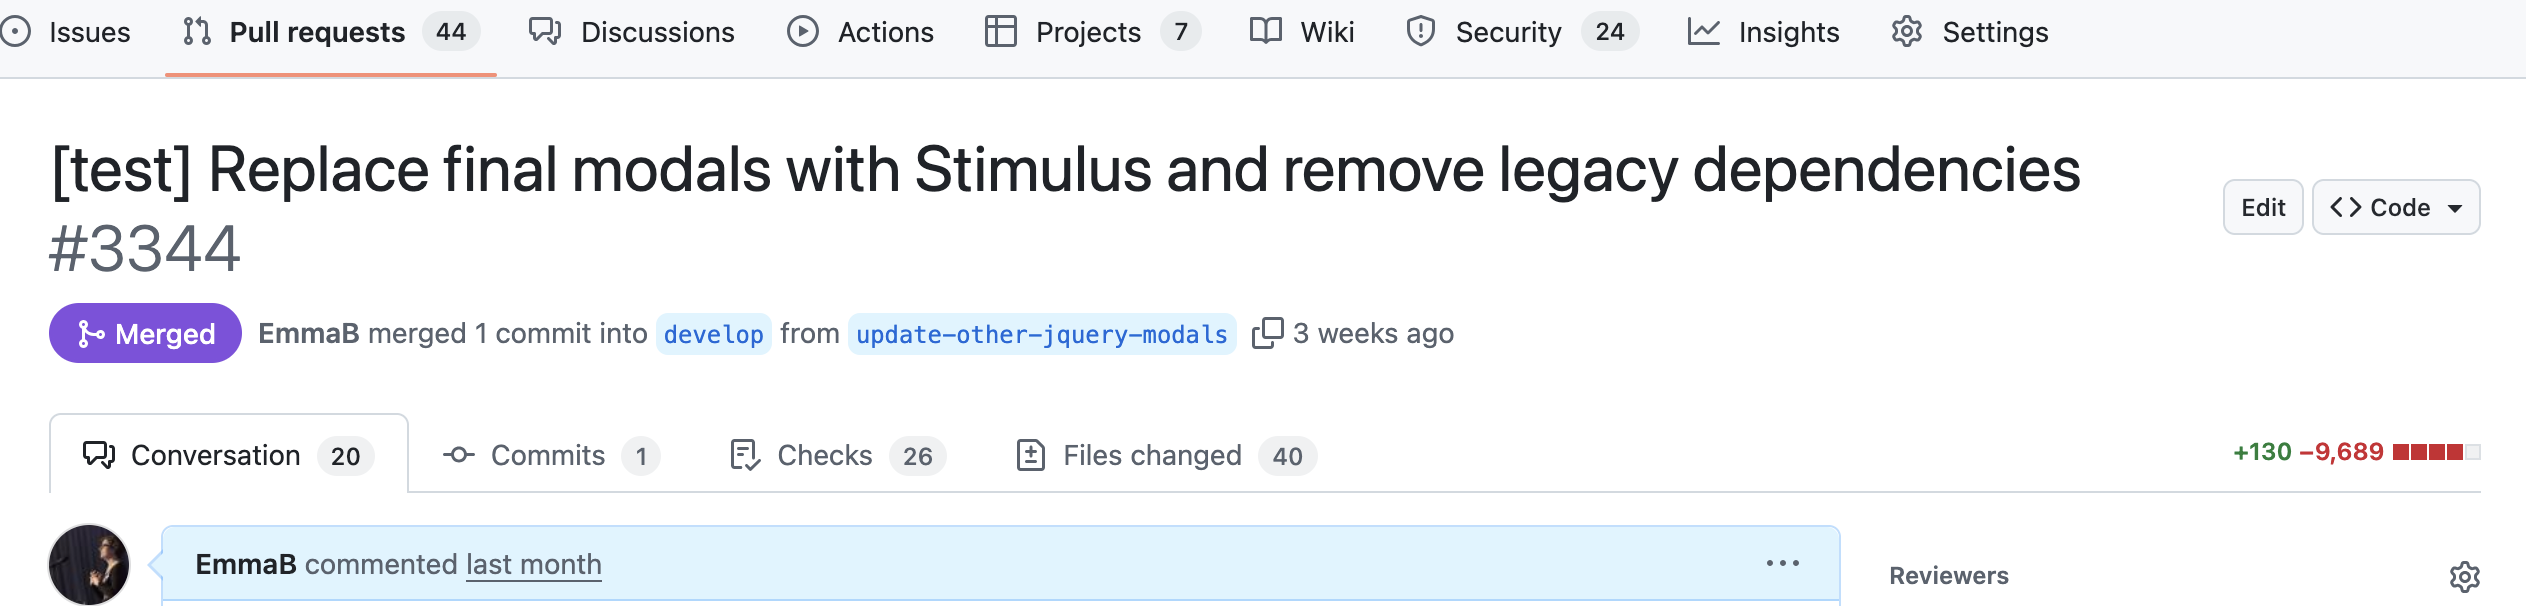Viewport: 2526px width, 606px height.
Task: Switch to the Commits tab
Action: (551, 455)
